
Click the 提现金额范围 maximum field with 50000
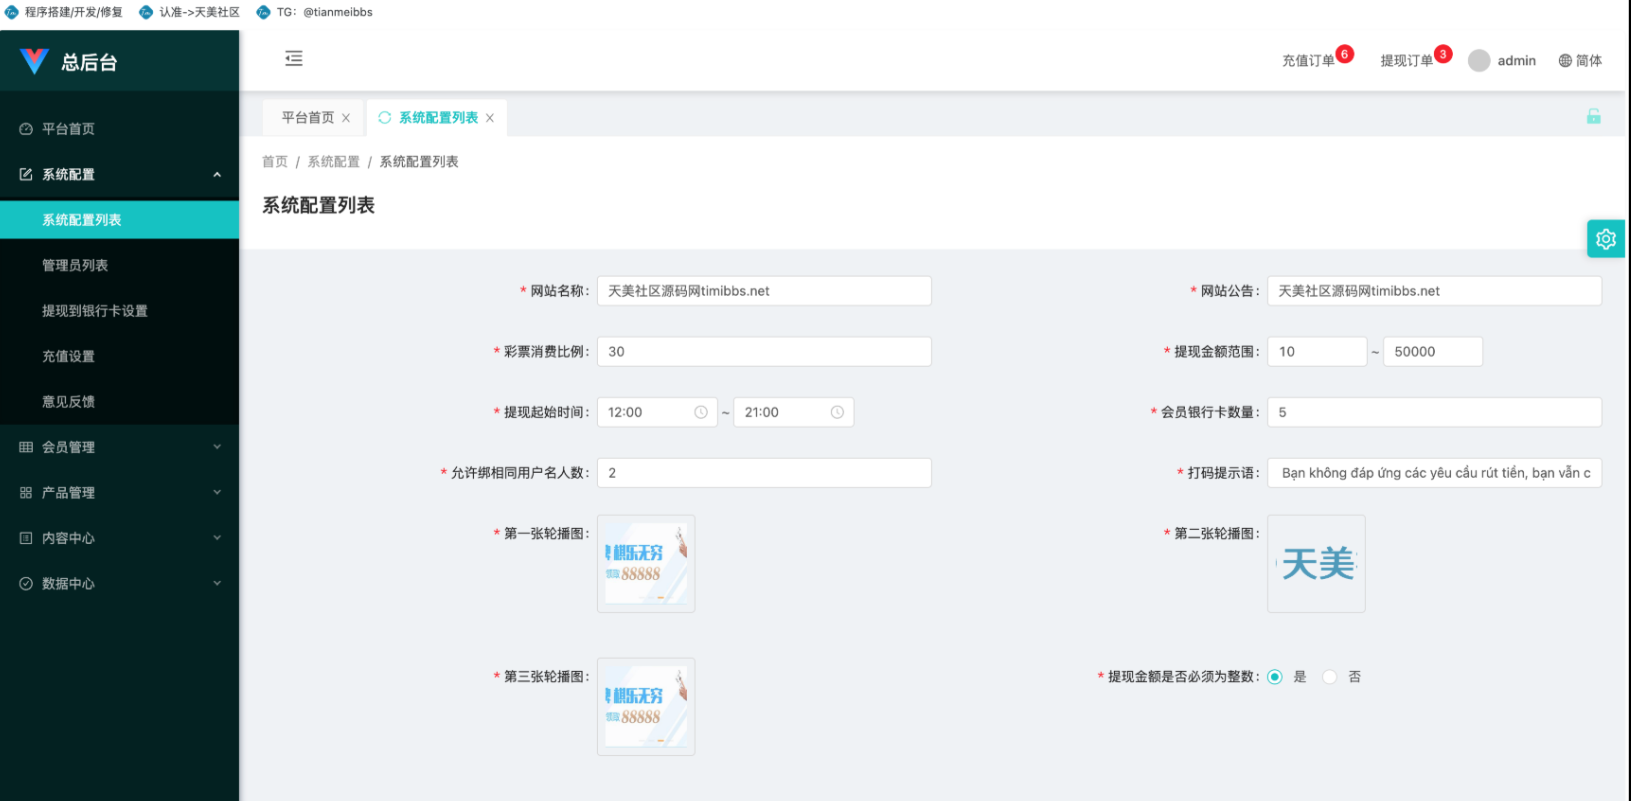1433,352
